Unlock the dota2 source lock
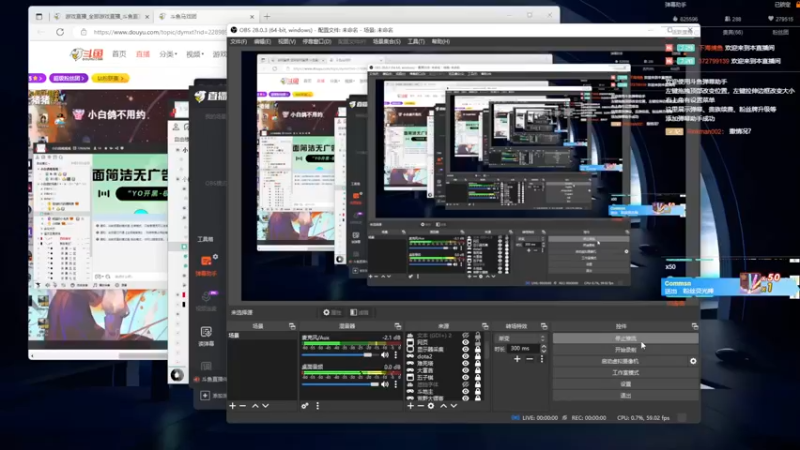 tap(478, 357)
